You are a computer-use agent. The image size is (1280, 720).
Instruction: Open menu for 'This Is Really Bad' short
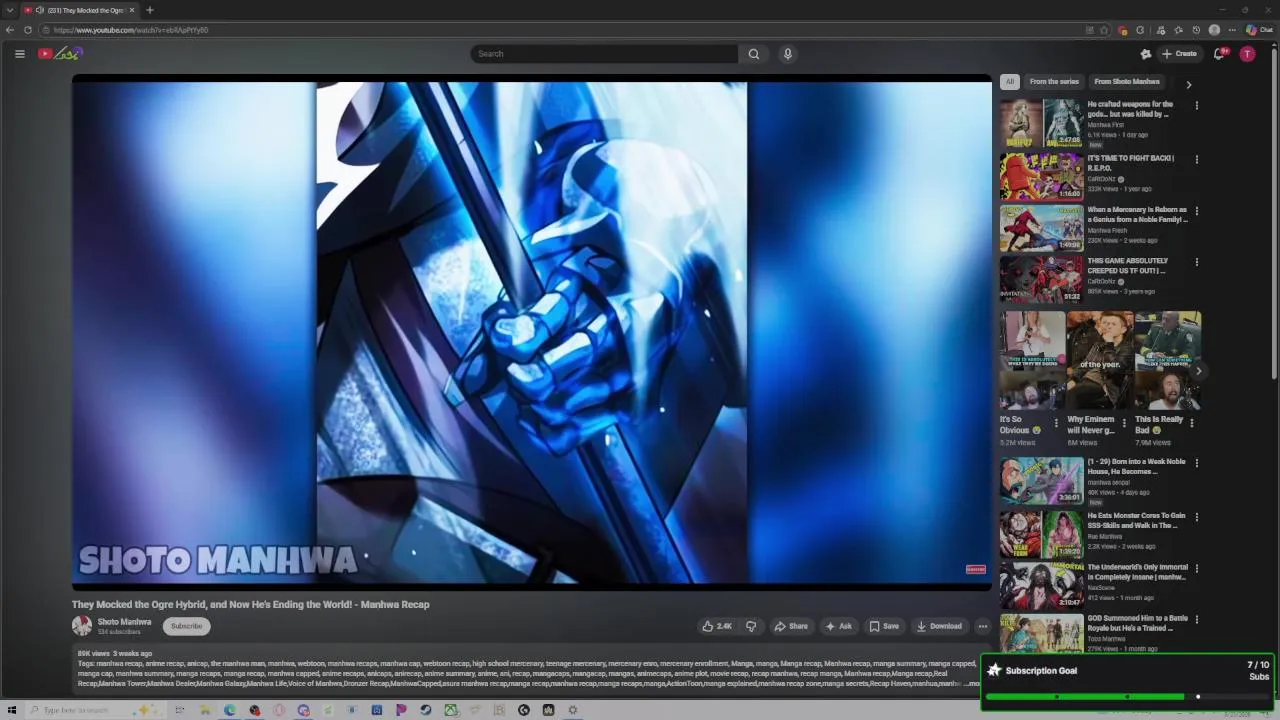coord(1191,423)
